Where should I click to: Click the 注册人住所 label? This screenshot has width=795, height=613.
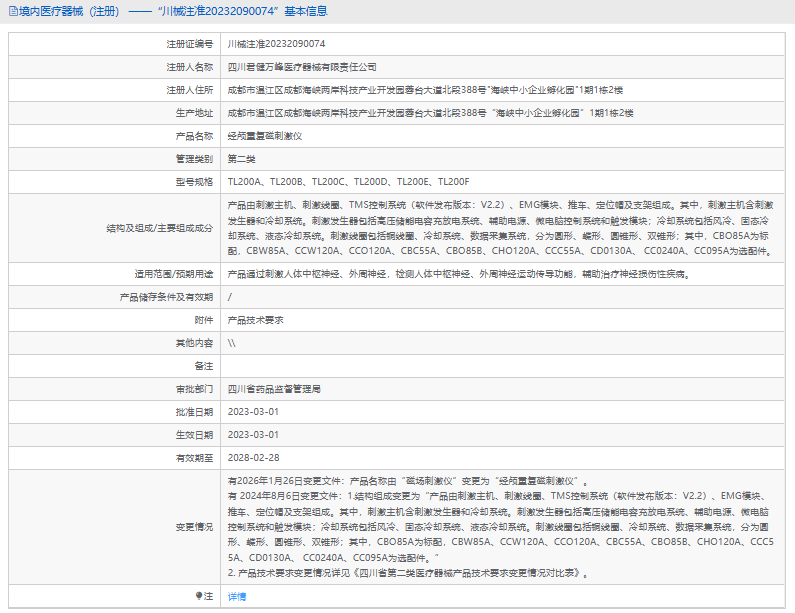pos(190,90)
